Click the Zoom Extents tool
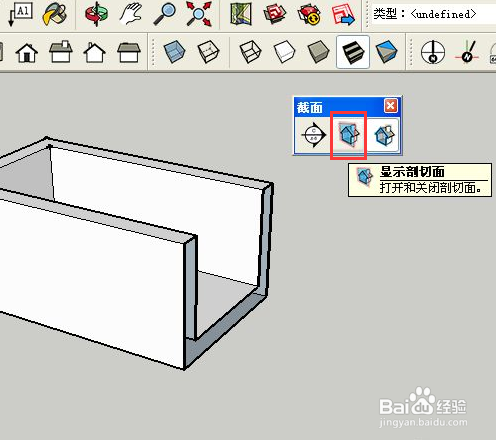 (199, 14)
